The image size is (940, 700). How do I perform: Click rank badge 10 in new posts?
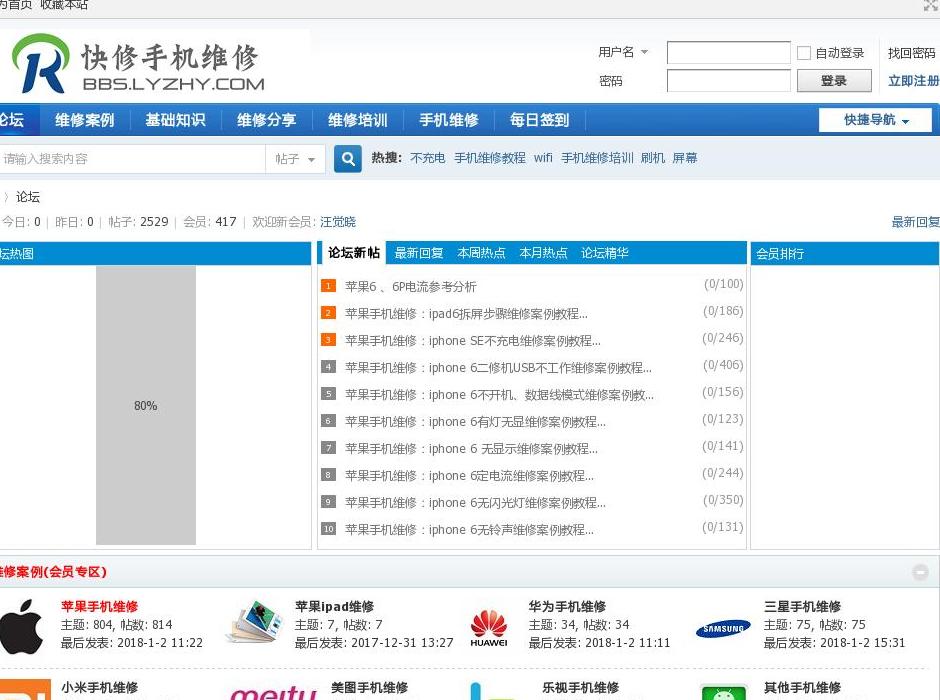pos(328,529)
